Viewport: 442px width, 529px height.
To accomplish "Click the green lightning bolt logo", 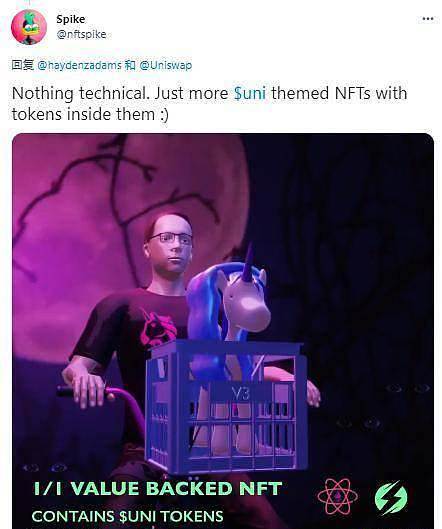I will (391, 497).
